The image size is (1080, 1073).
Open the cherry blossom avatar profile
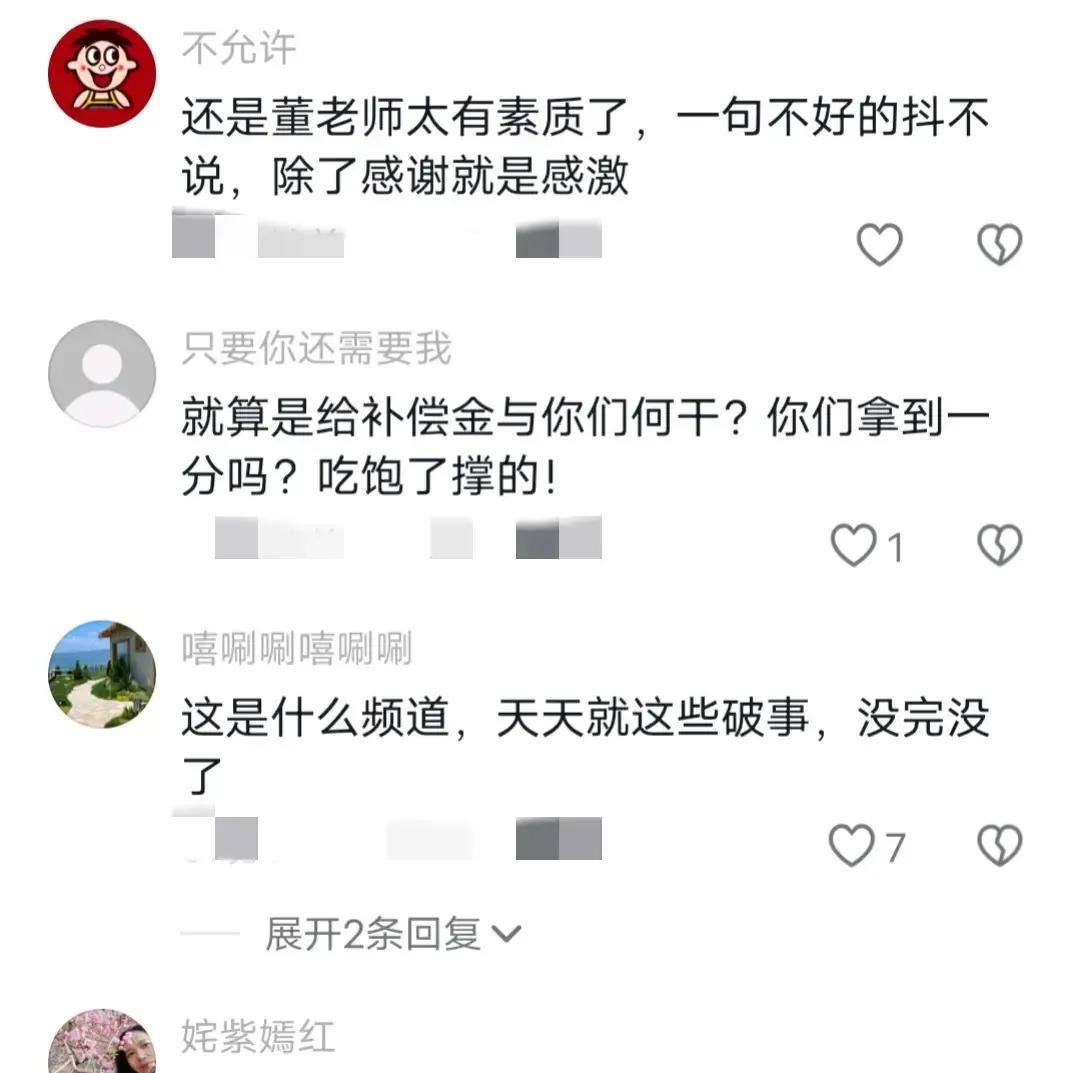[102, 1041]
